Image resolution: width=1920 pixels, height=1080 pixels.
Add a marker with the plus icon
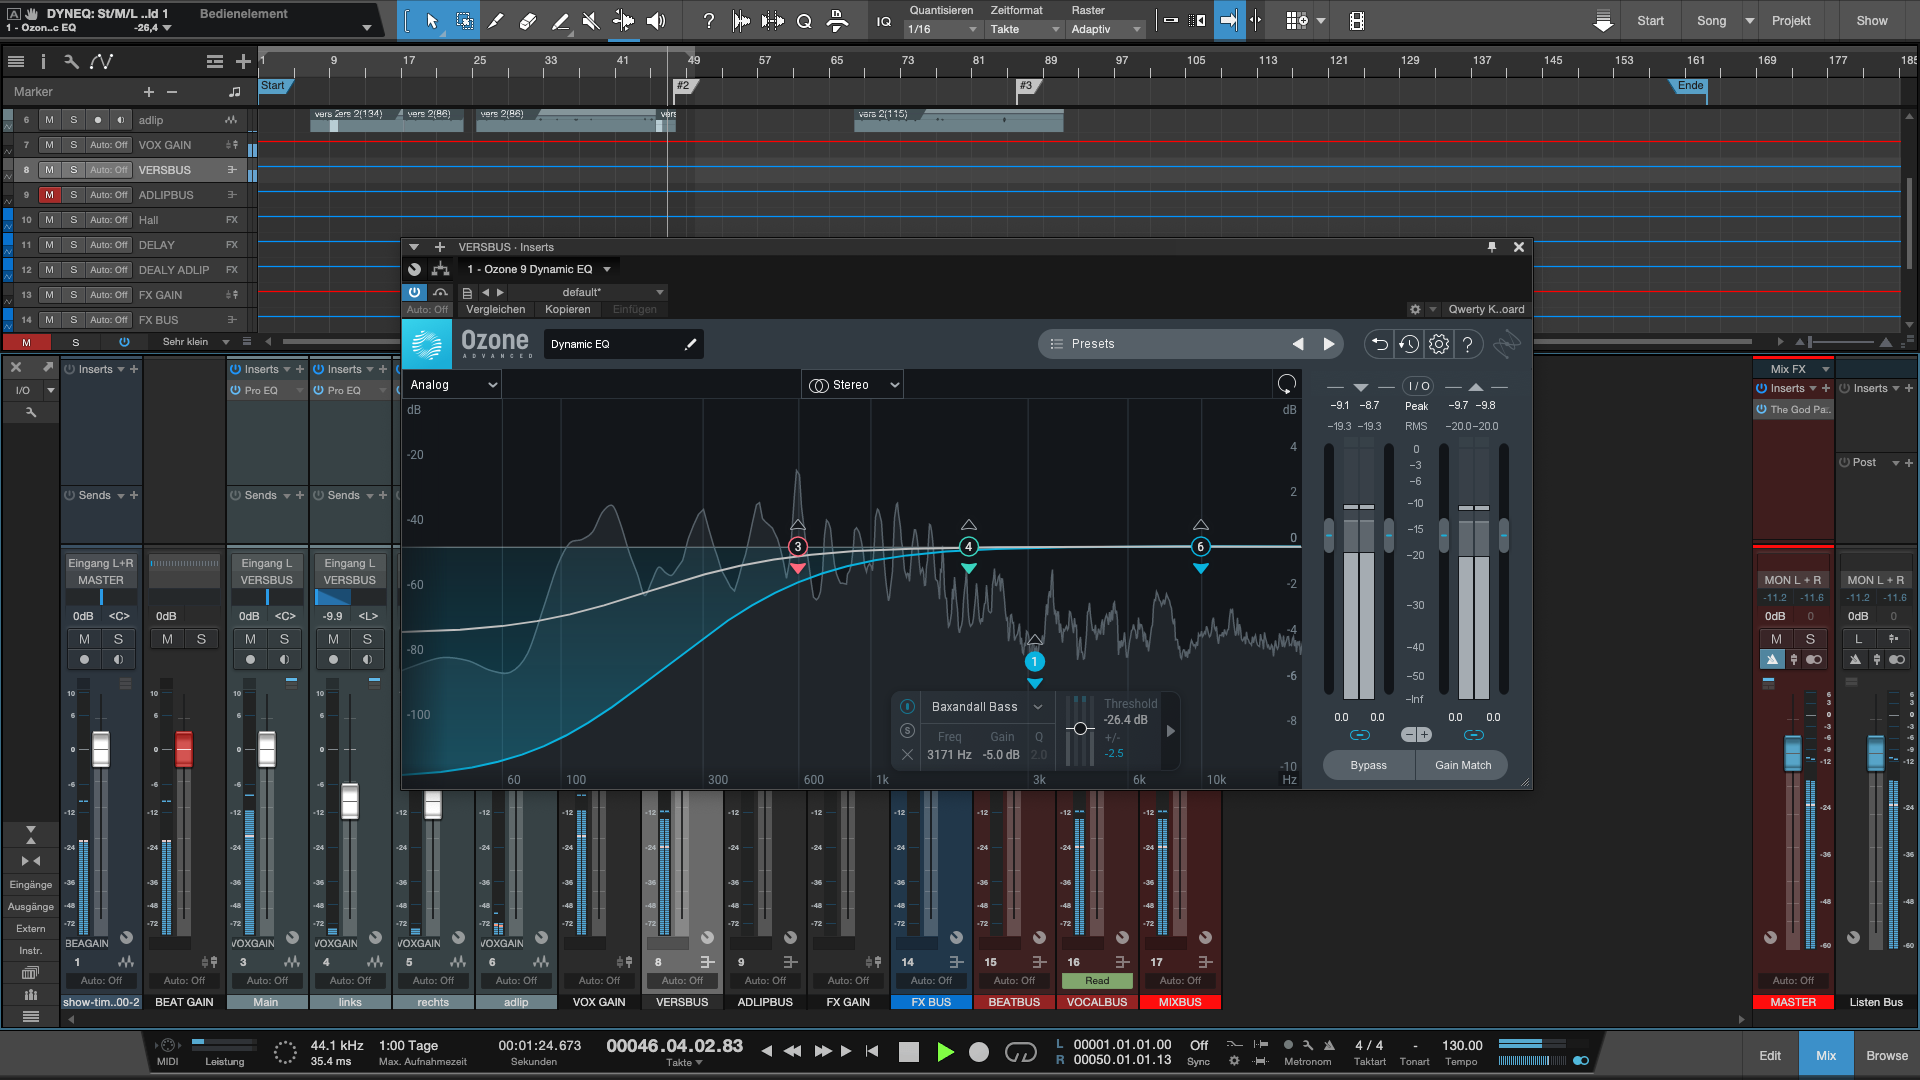(x=149, y=92)
